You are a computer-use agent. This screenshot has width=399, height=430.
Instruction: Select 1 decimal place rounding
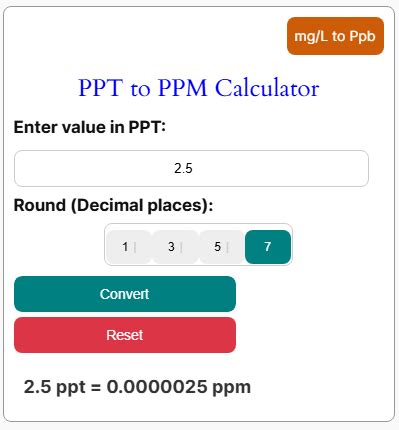click(129, 247)
